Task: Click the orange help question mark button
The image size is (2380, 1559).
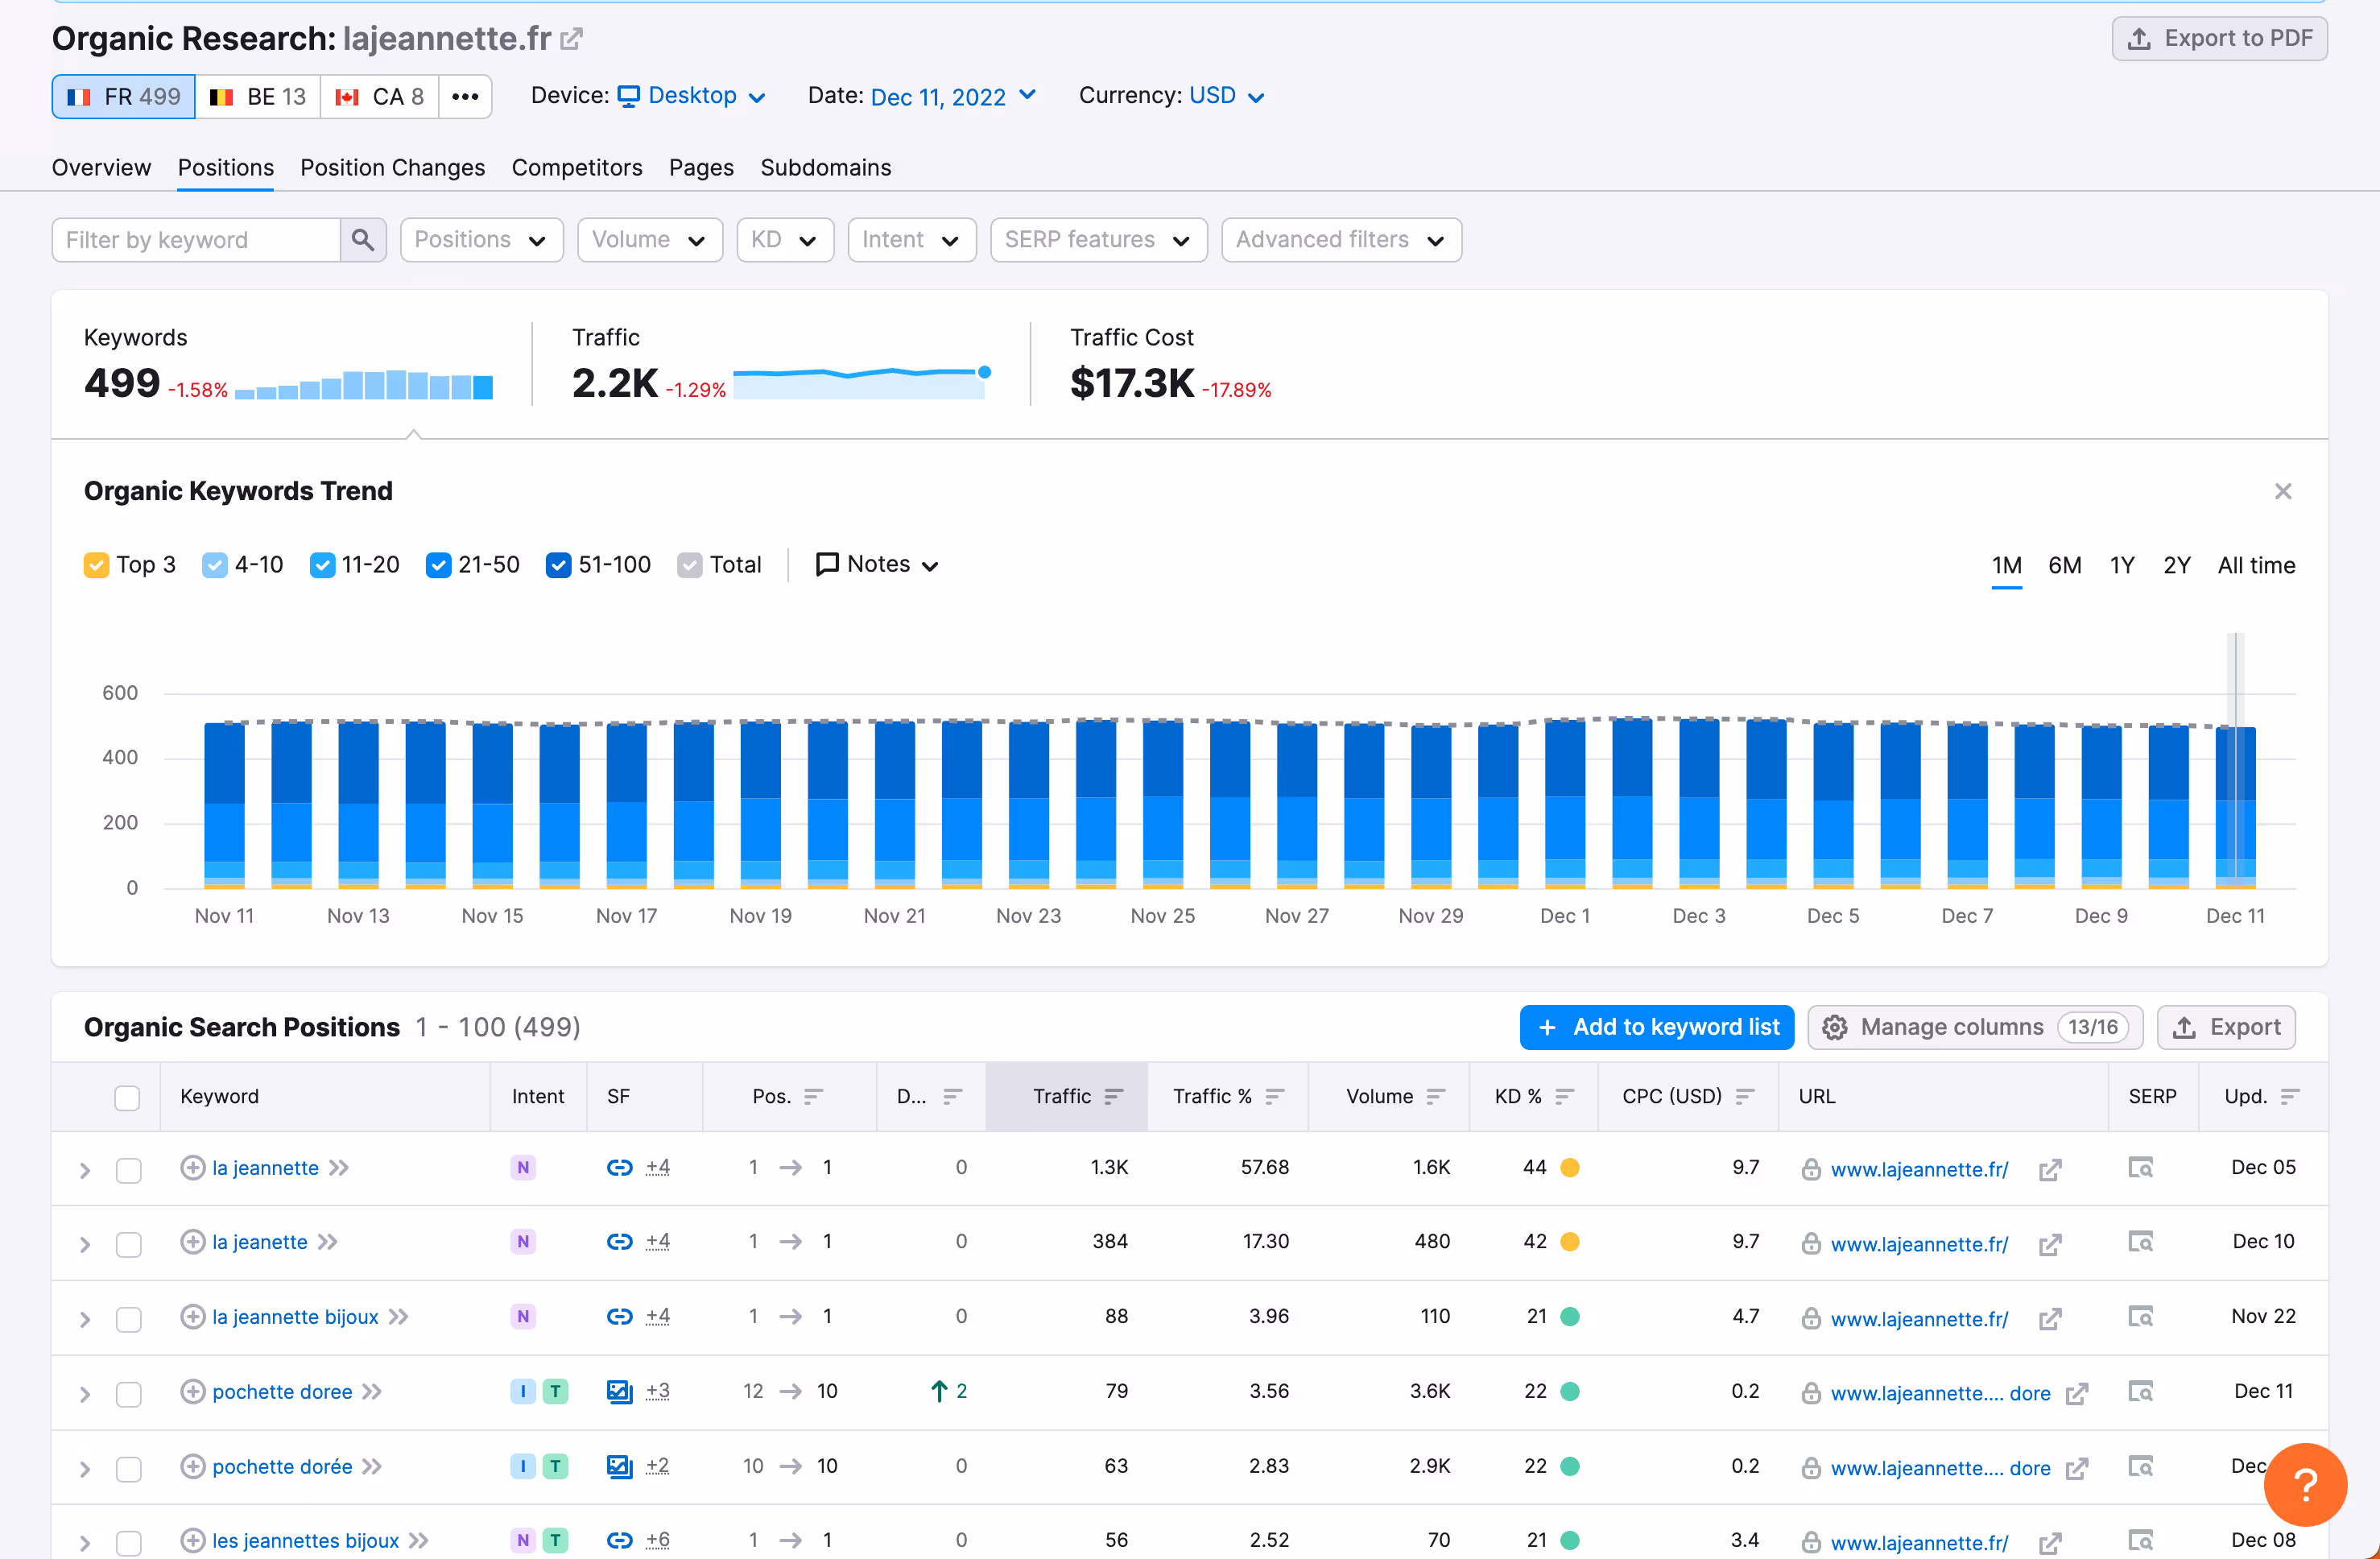Action: 2304,1484
